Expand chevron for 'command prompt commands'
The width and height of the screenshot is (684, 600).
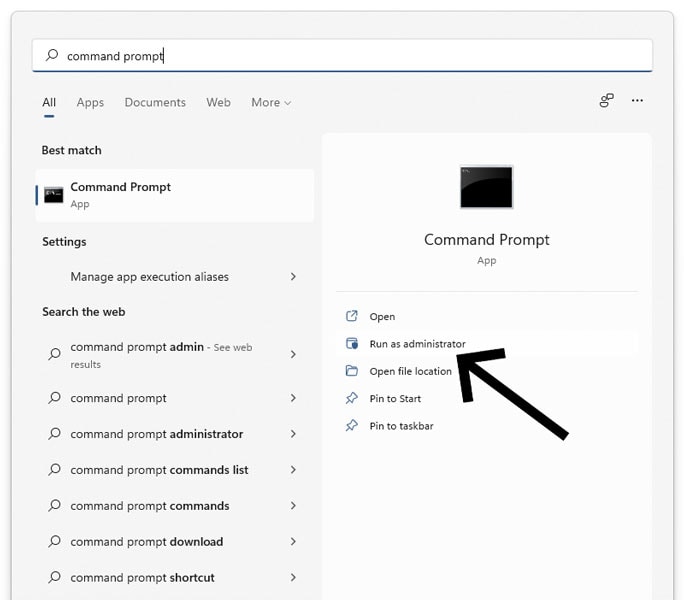coord(293,506)
